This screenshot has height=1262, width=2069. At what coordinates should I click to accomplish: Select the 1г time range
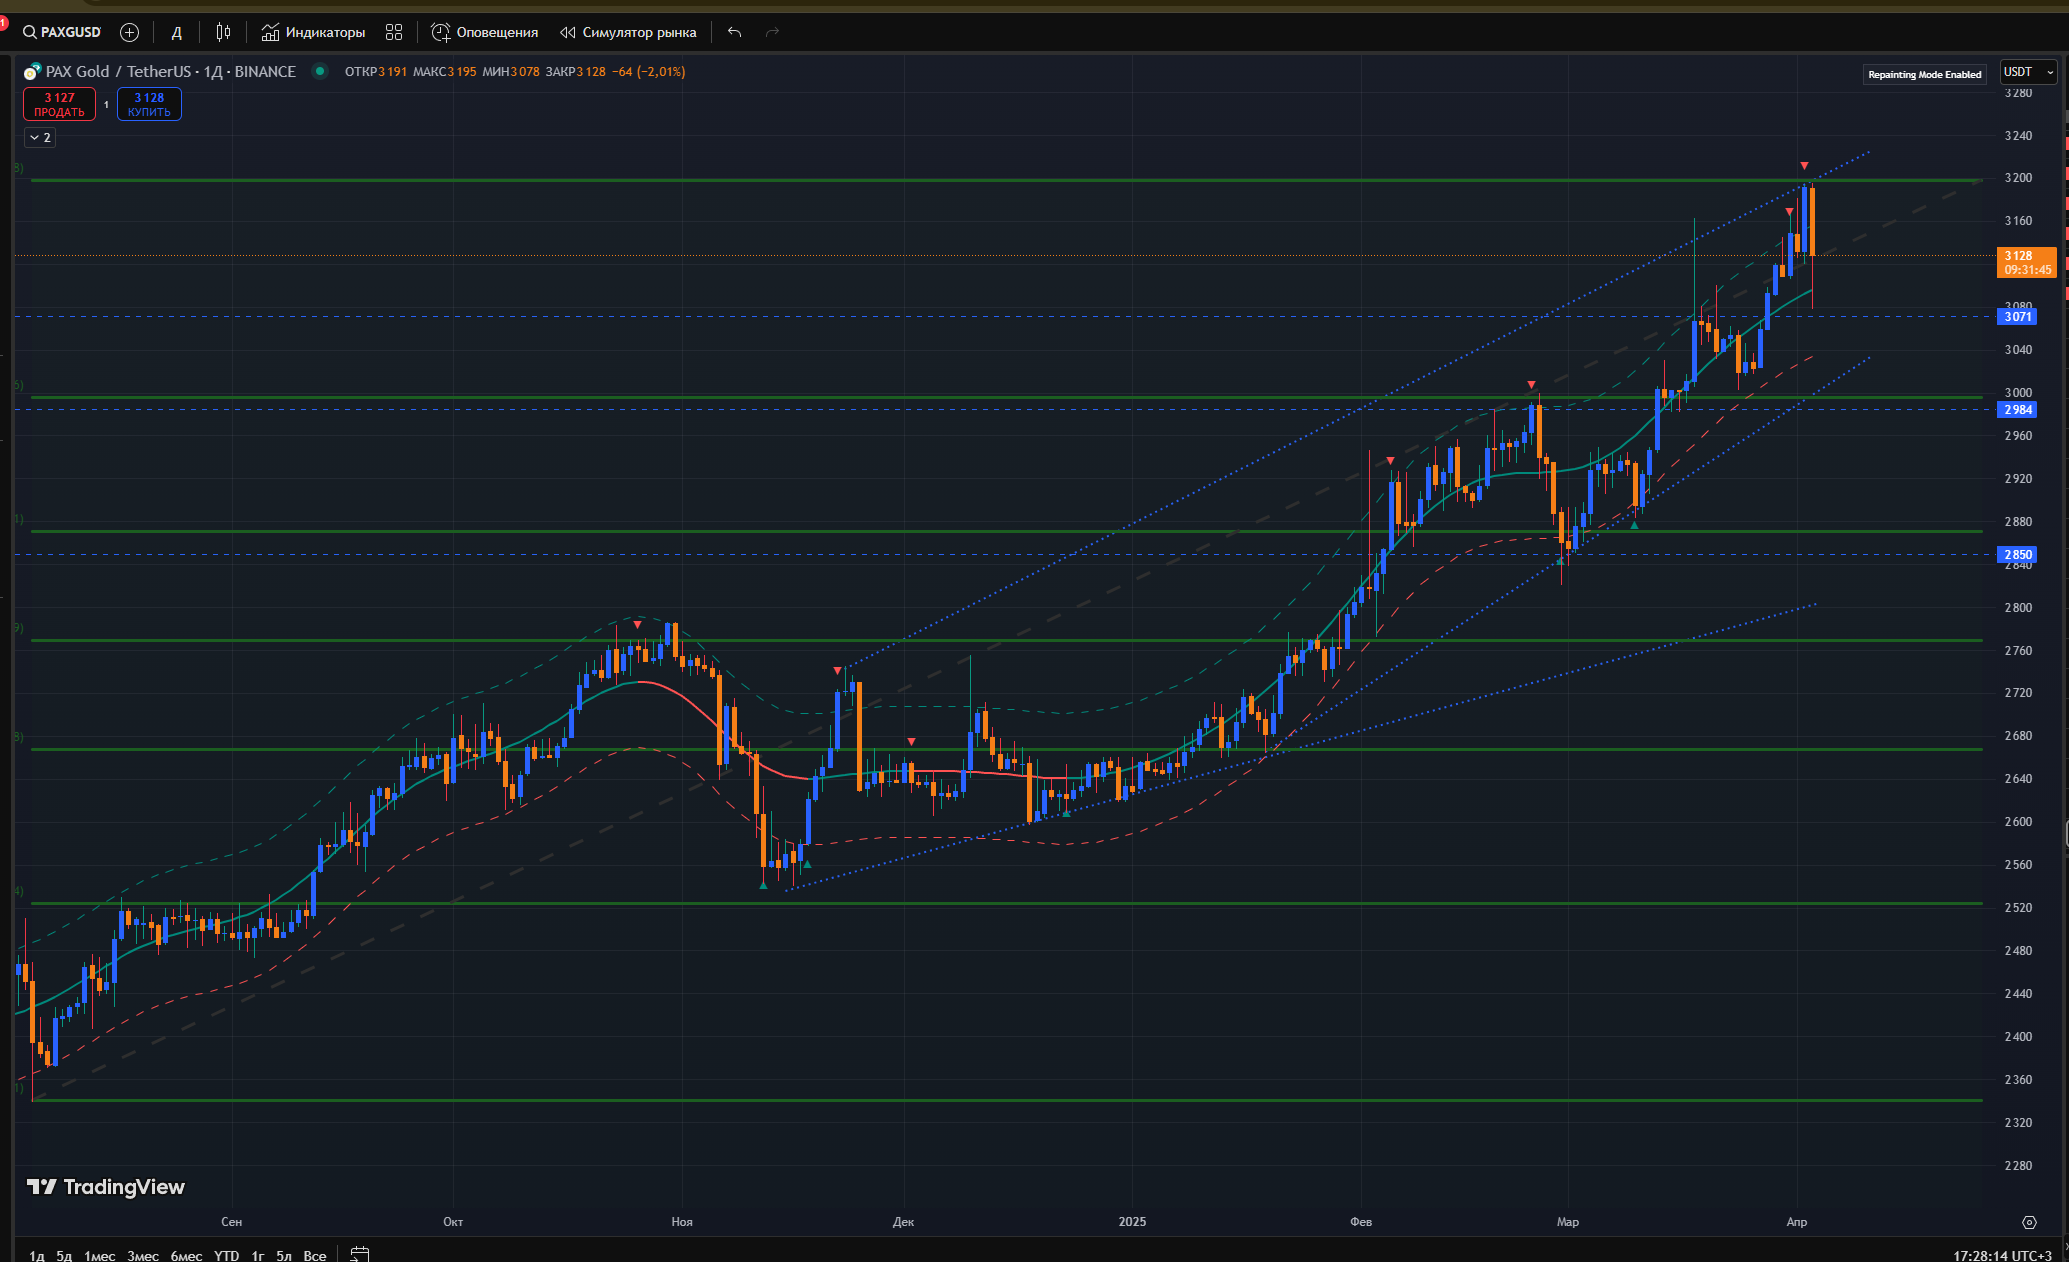point(258,1255)
